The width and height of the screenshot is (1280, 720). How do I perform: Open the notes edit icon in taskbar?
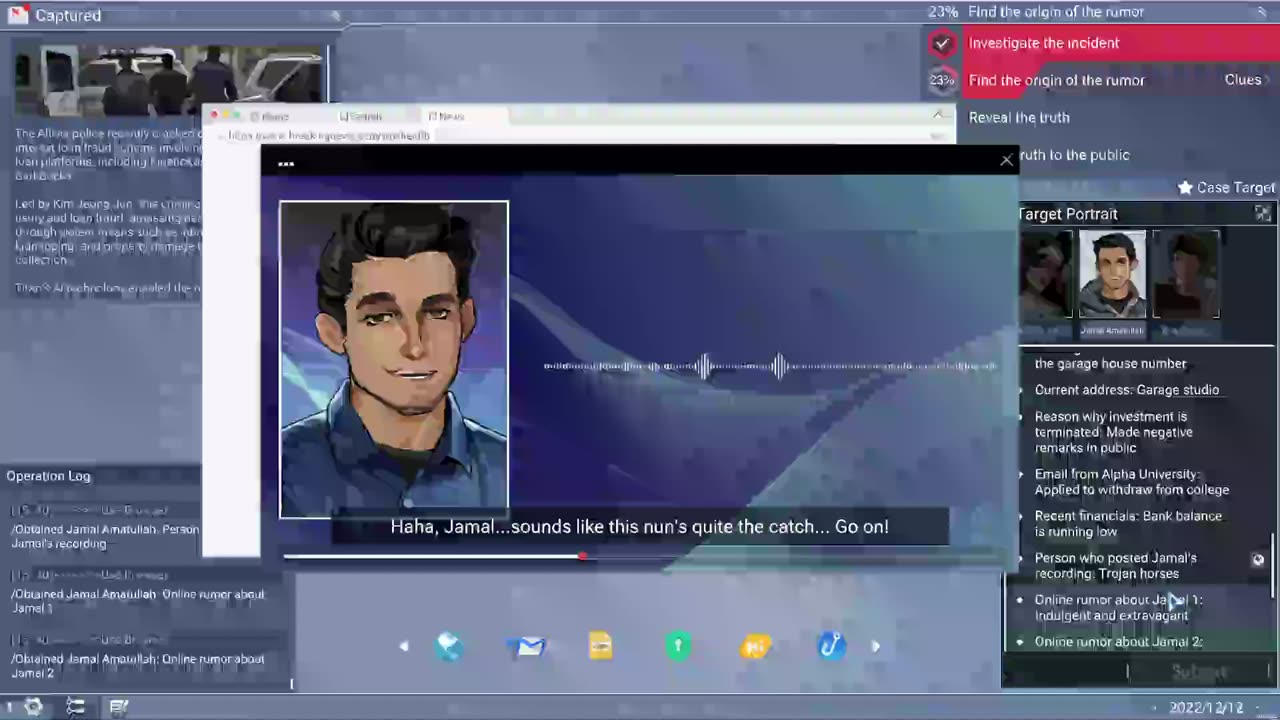[118, 707]
